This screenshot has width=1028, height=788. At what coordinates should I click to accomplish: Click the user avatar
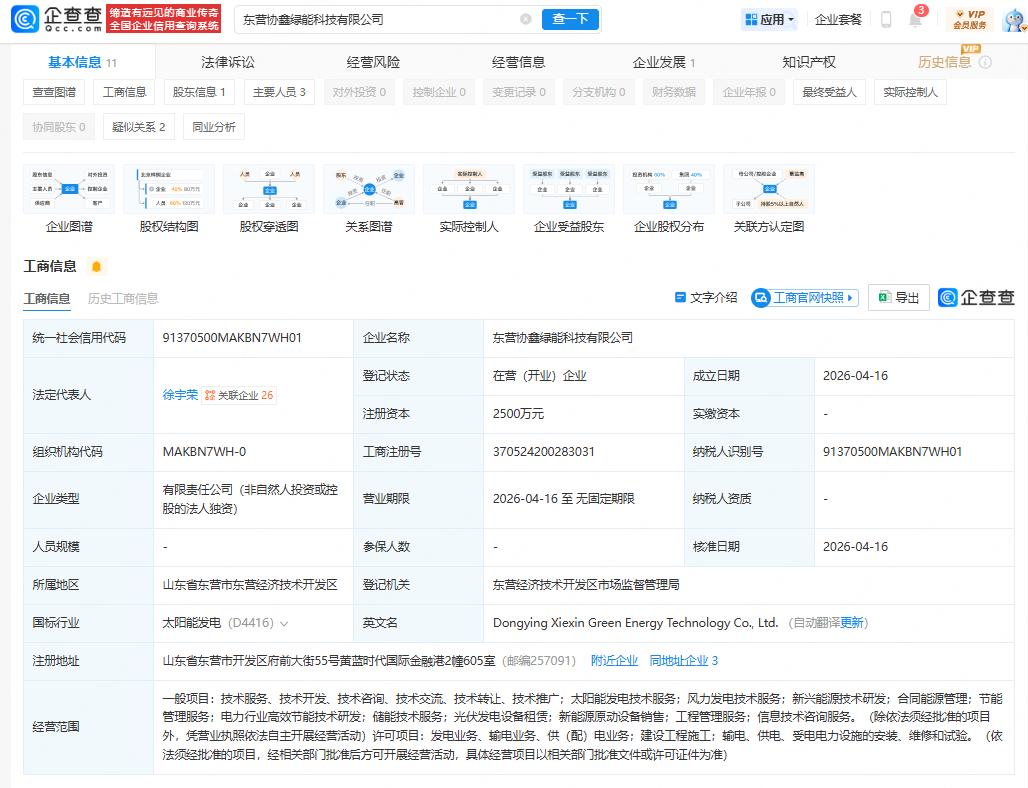[x=1010, y=19]
